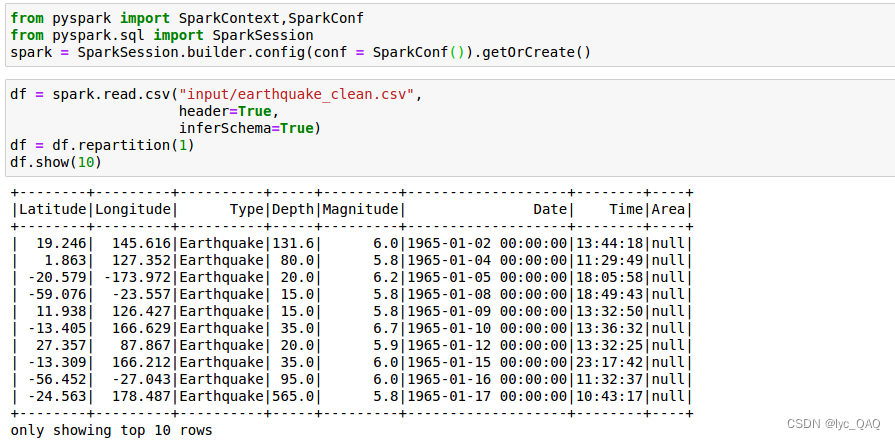Image resolution: width=895 pixels, height=440 pixels.
Task: Click the getOrCreate() call in first cell
Action: click(537, 53)
